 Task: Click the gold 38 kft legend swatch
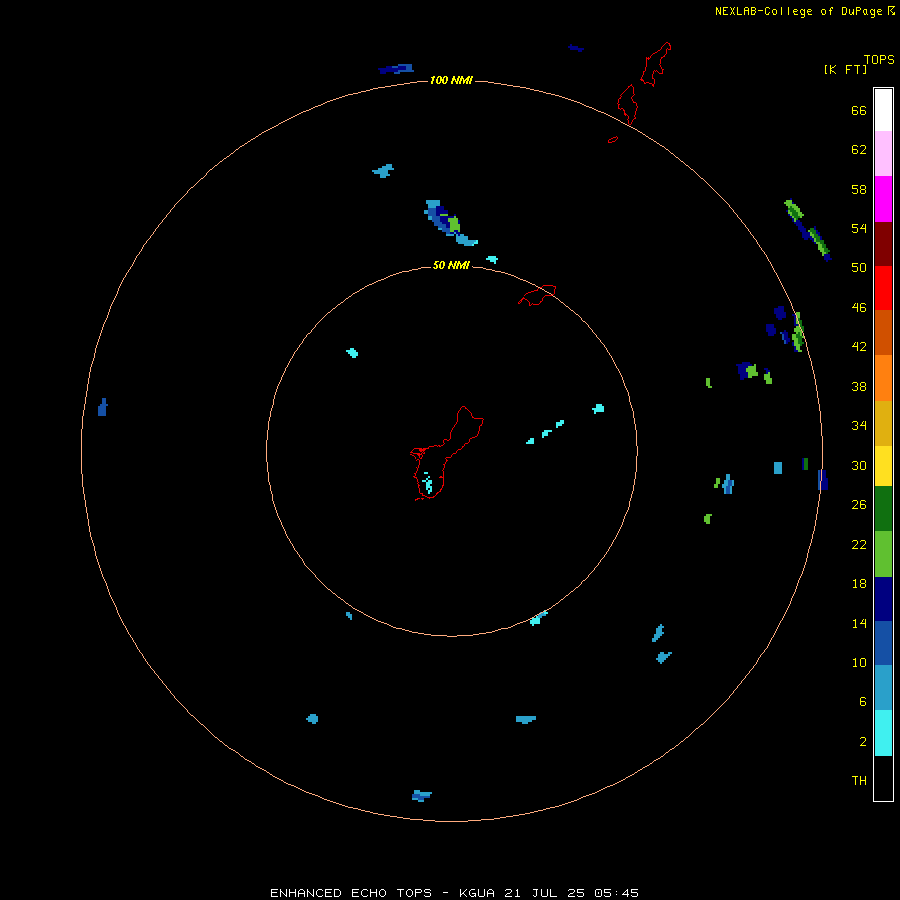click(883, 423)
